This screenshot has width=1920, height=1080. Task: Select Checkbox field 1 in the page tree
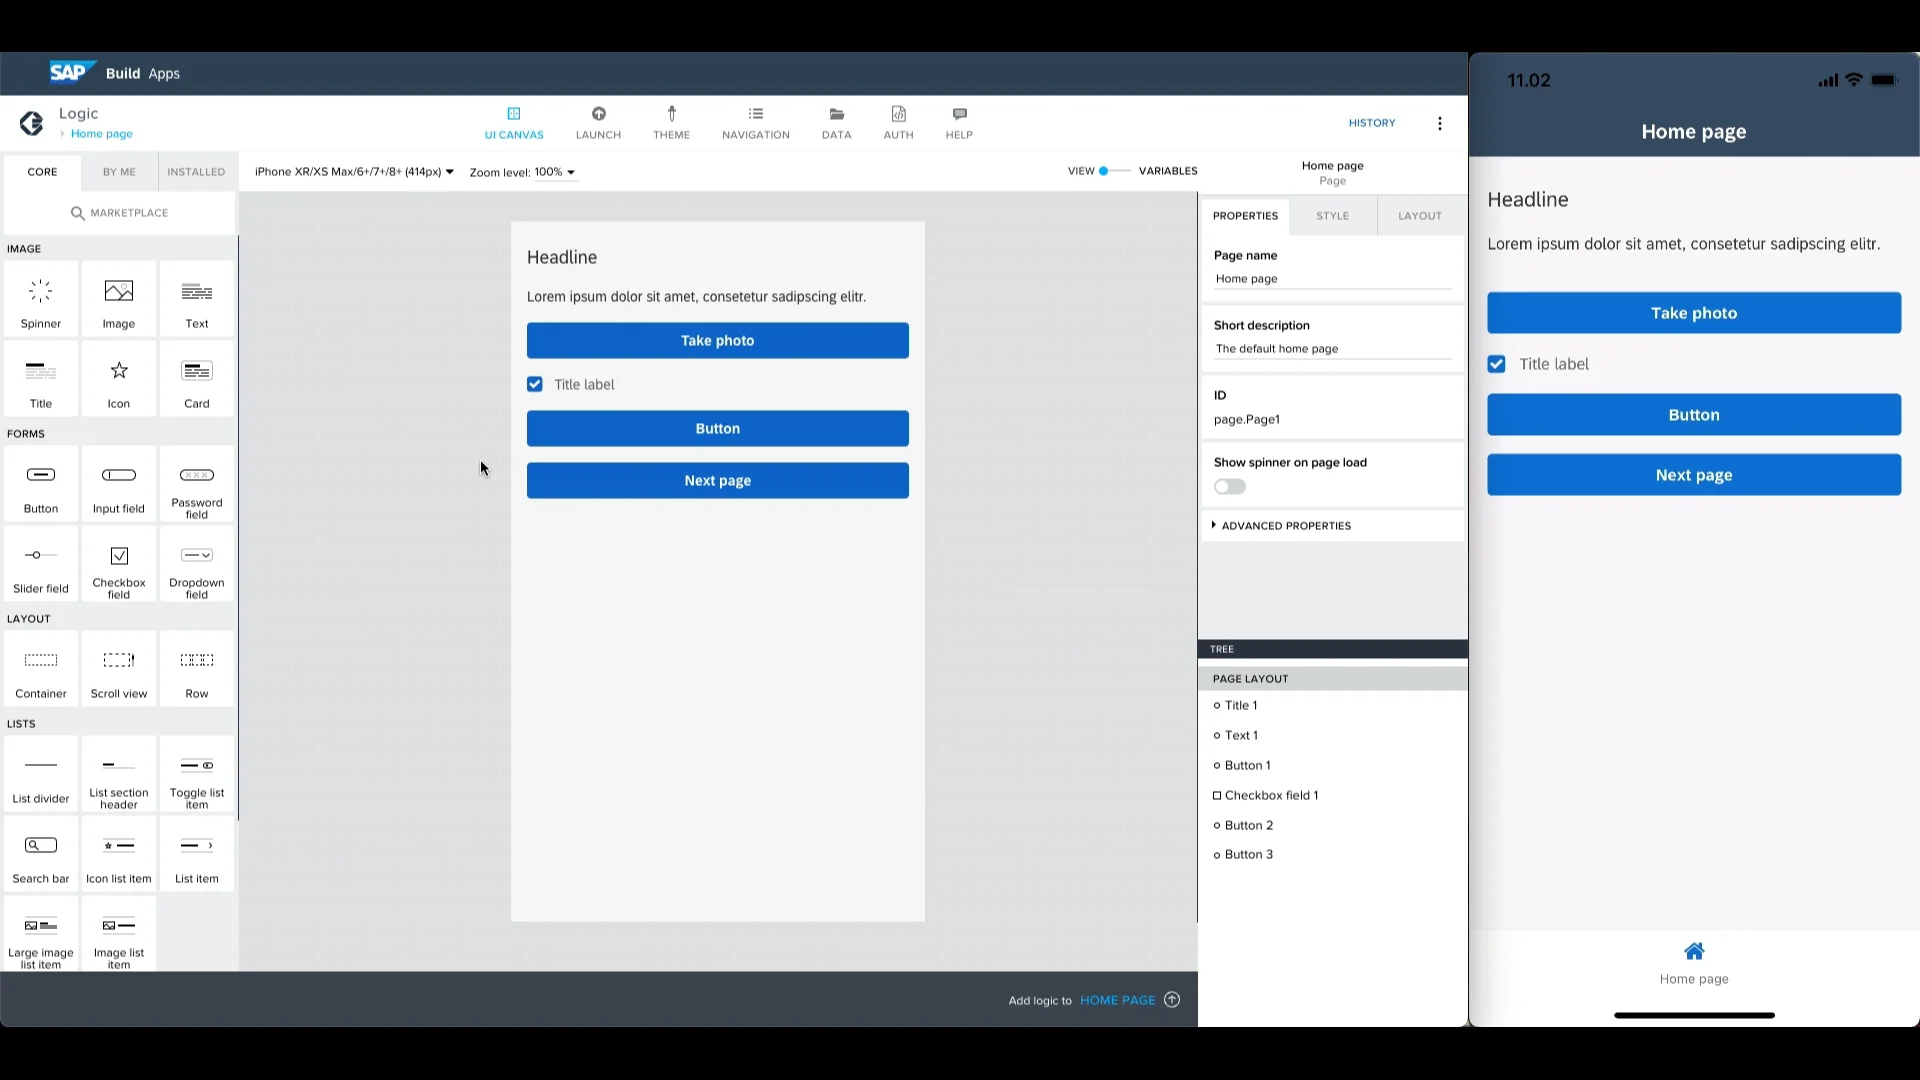pos(1271,795)
